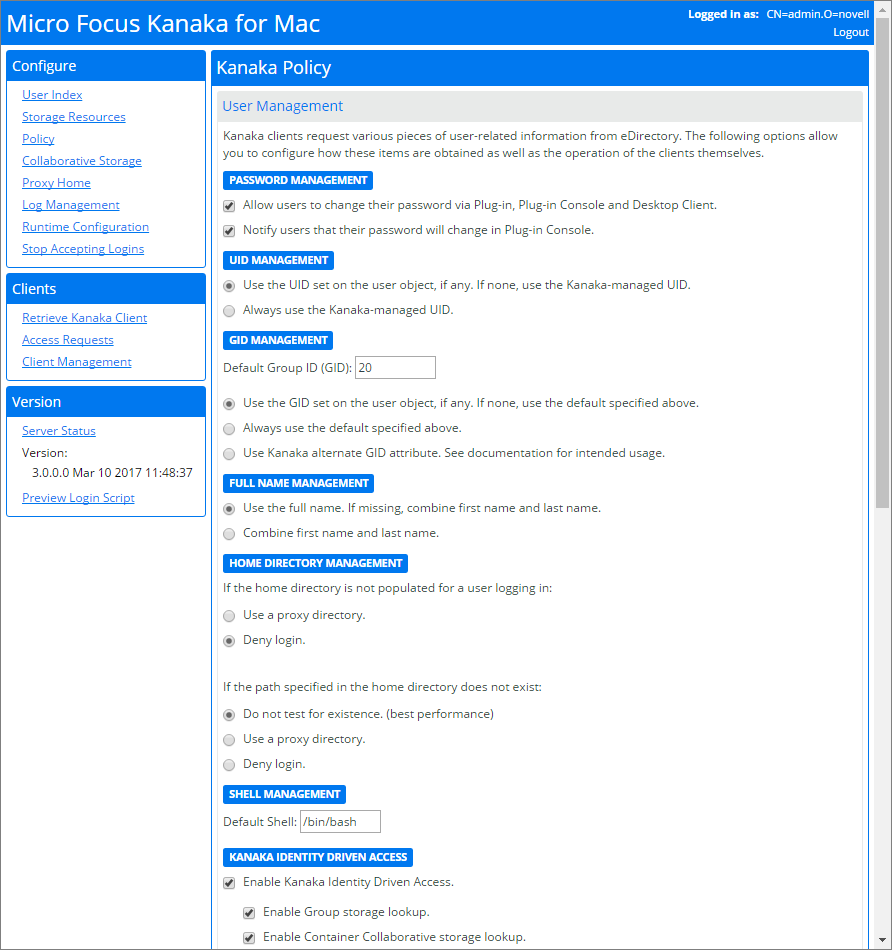Select use the full name option
The width and height of the screenshot is (893, 950).
pyautogui.click(x=229, y=509)
